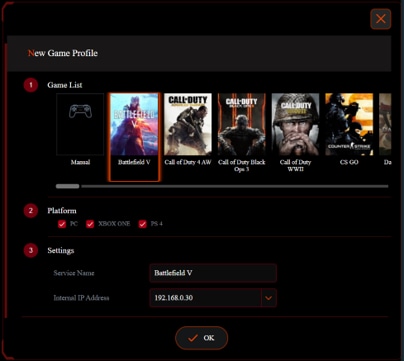Click the PS 4 platform label
This screenshot has height=361, width=404.
coord(157,224)
